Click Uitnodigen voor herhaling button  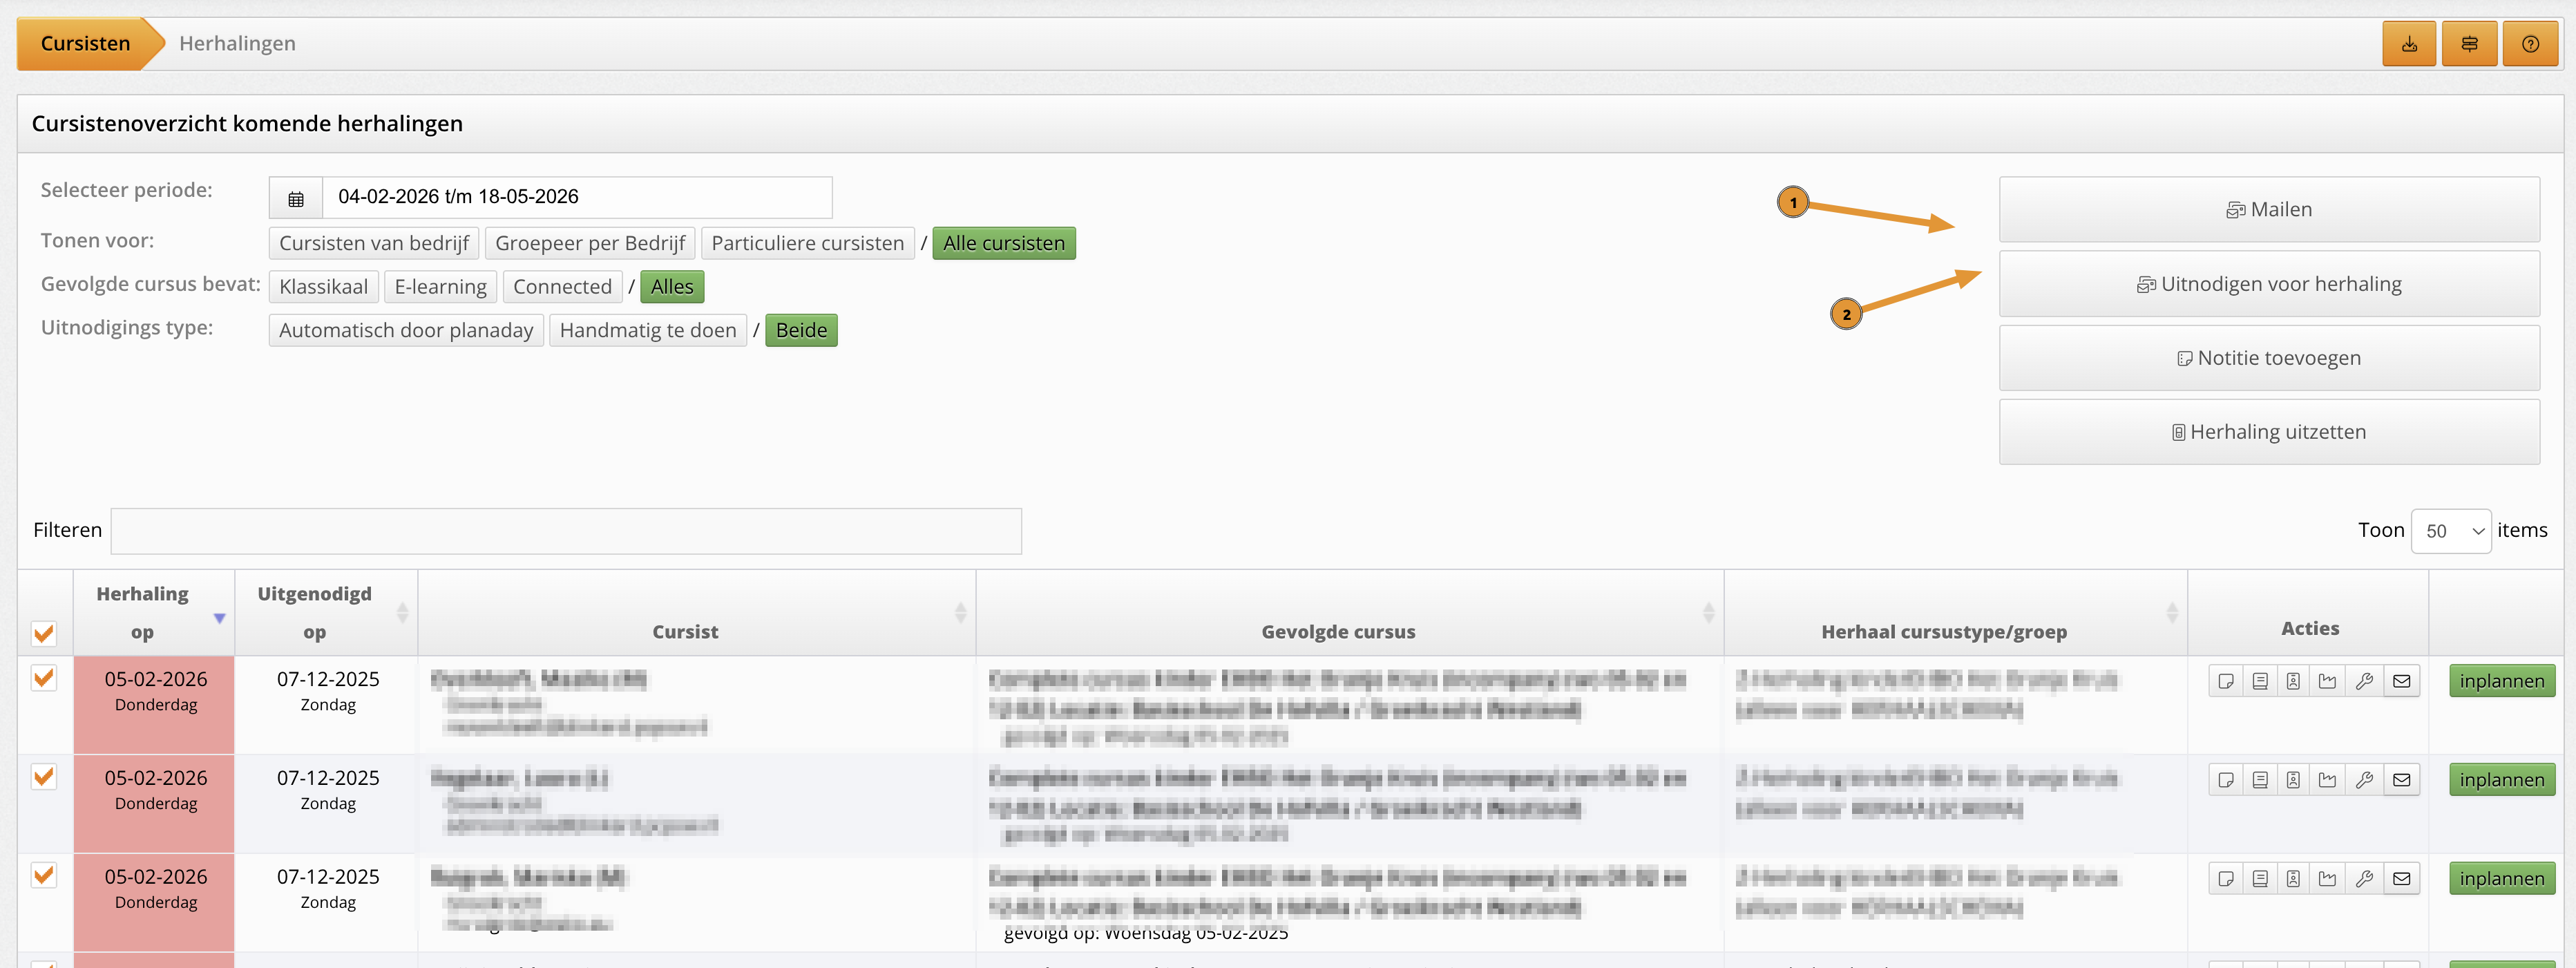coord(2268,284)
